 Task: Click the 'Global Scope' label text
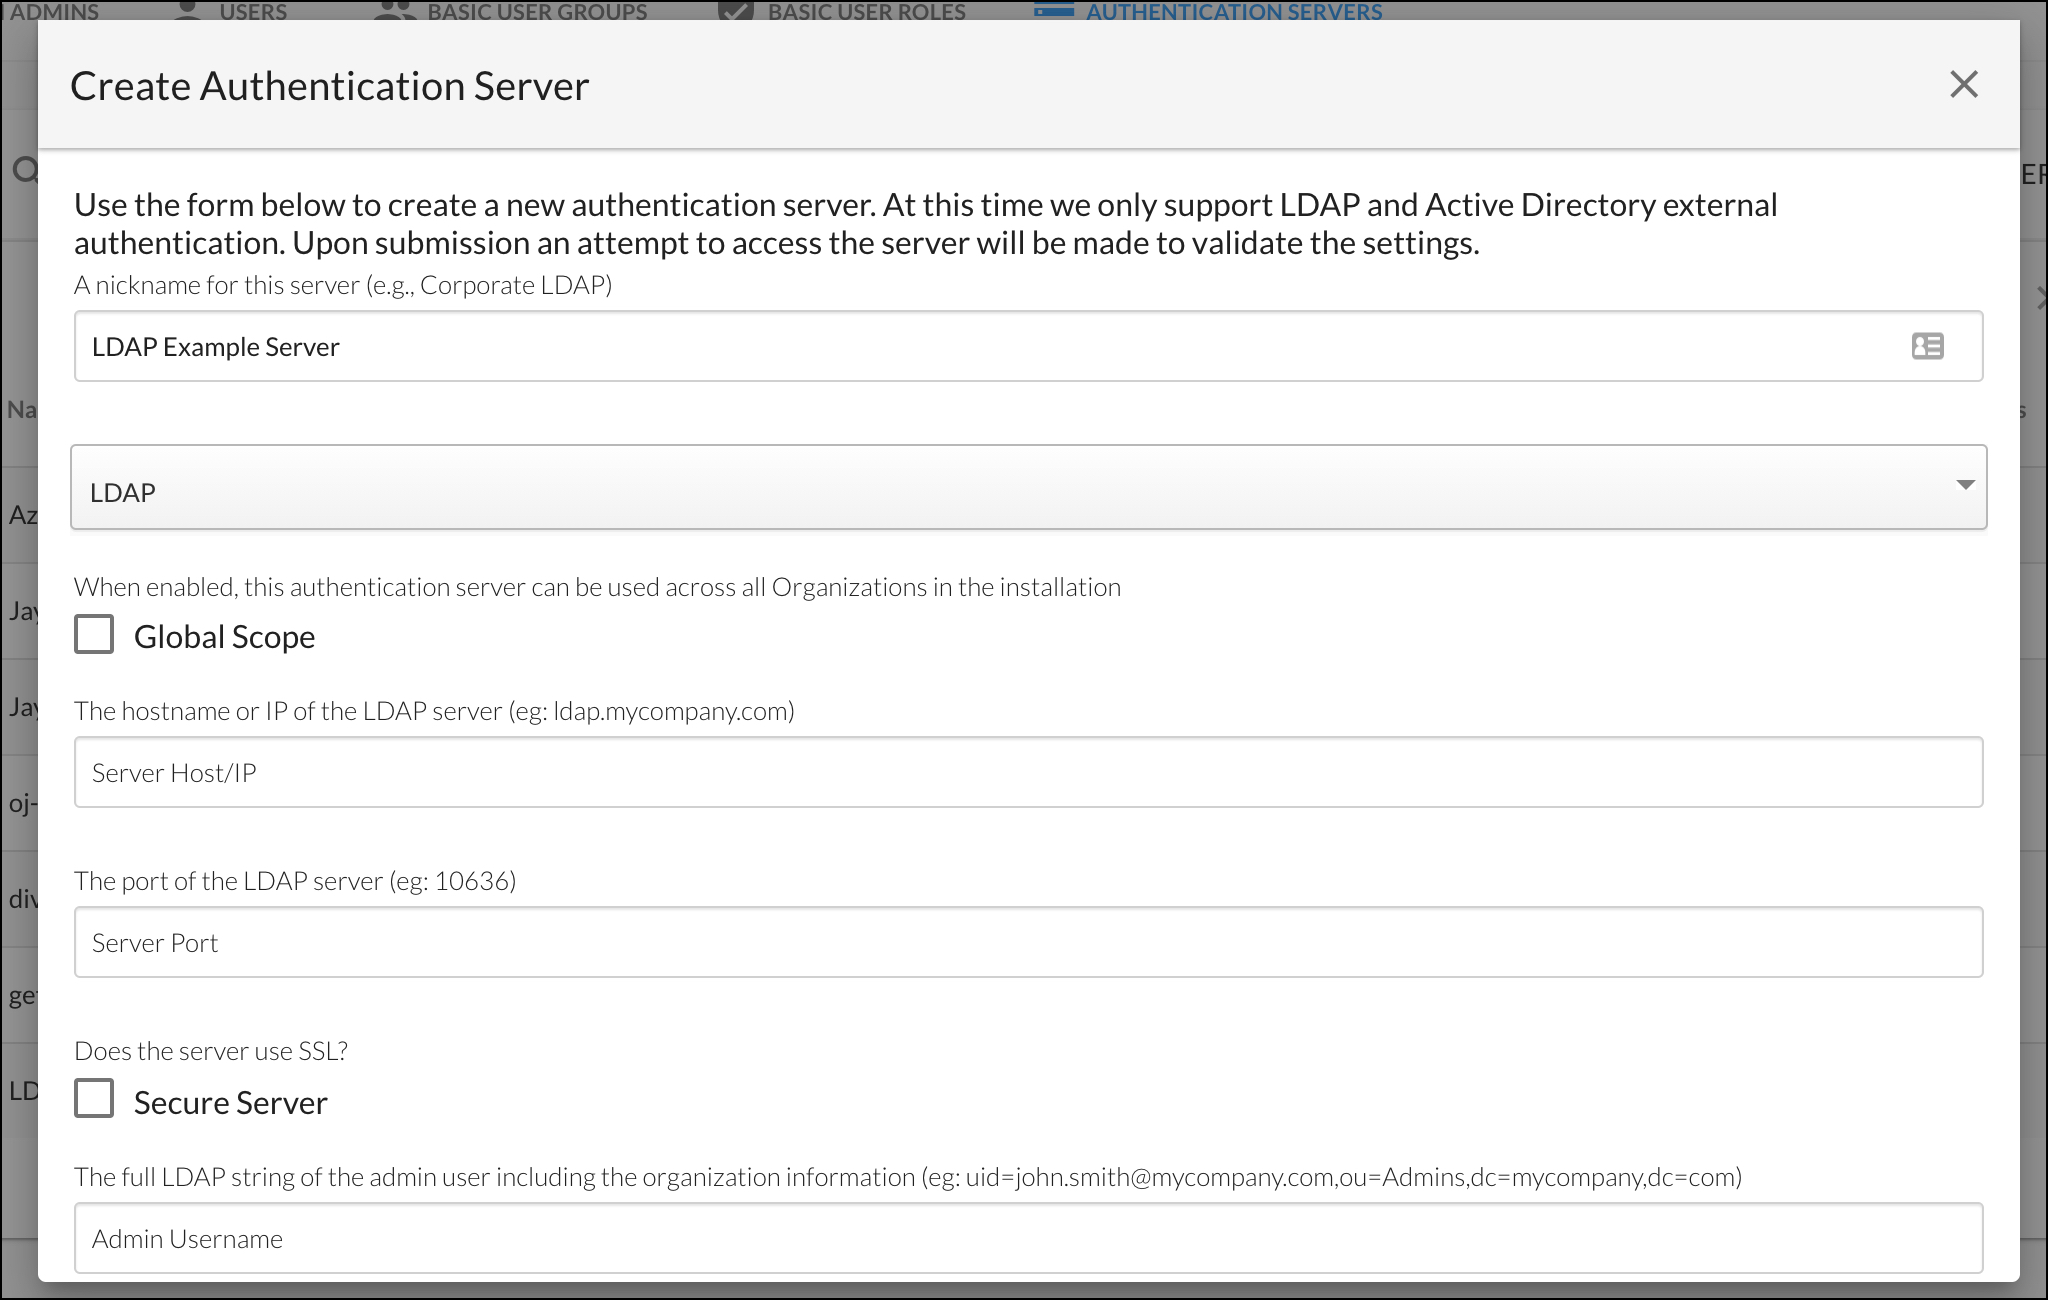click(224, 637)
